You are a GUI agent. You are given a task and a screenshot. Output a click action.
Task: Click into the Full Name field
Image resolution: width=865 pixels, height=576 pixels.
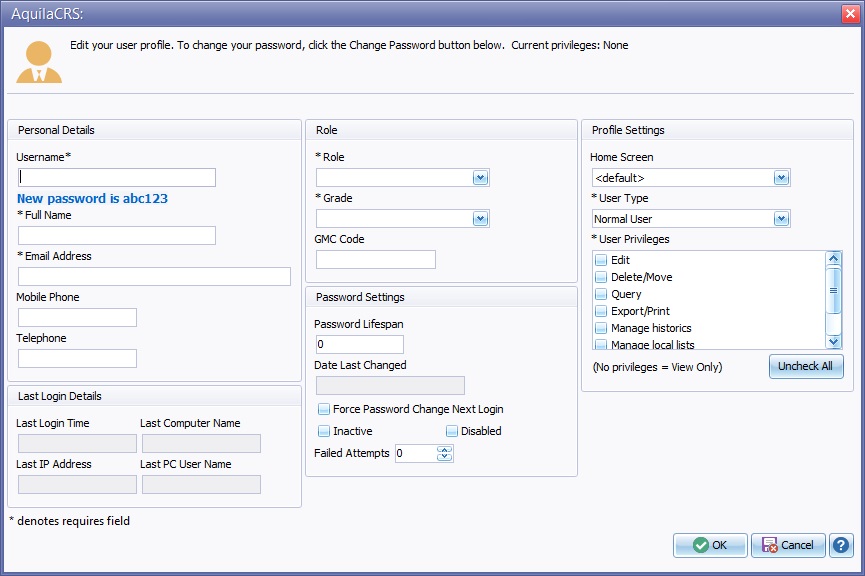click(117, 236)
